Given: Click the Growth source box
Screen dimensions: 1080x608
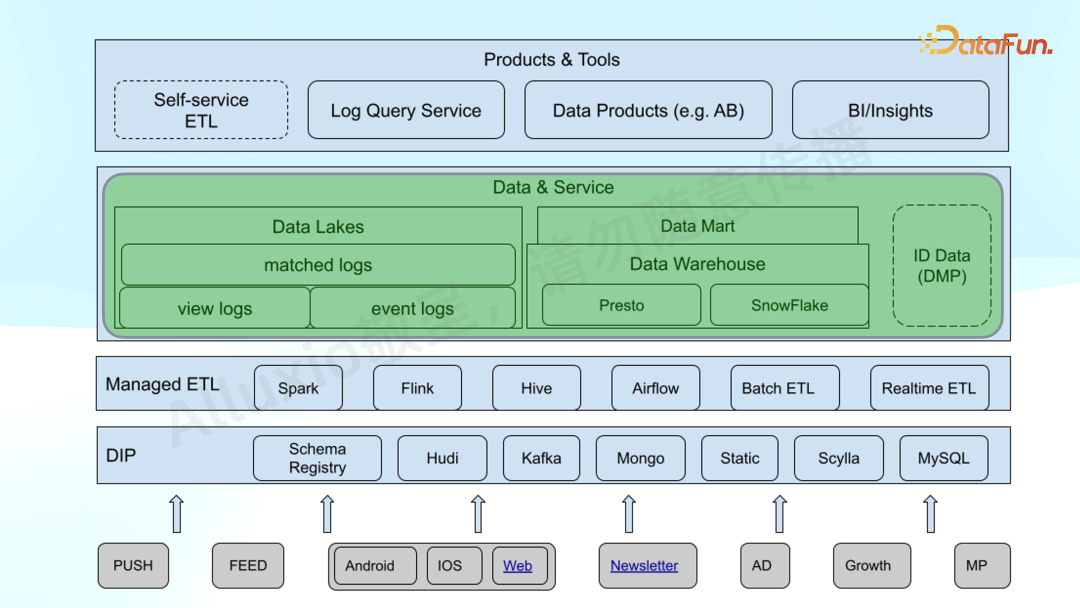Looking at the screenshot, I should [868, 566].
